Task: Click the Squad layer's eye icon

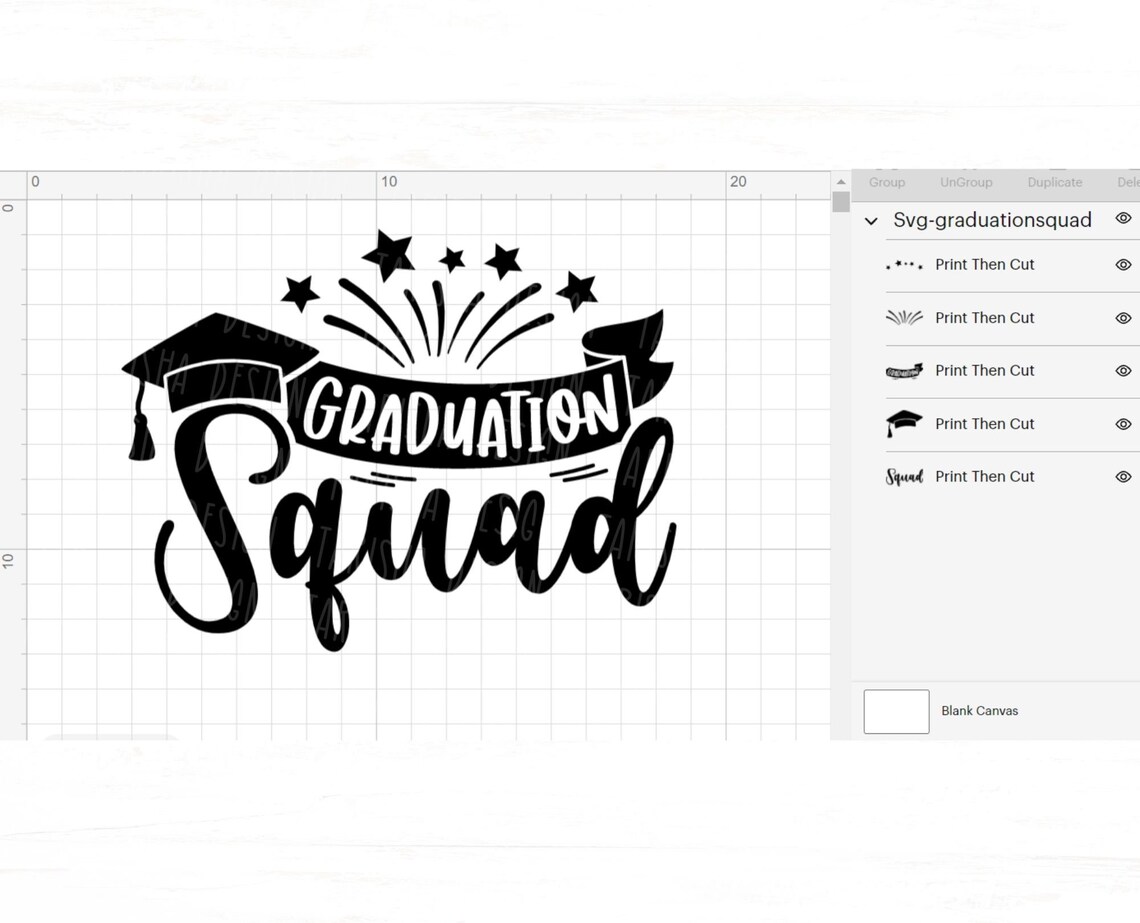Action: coord(1123,477)
